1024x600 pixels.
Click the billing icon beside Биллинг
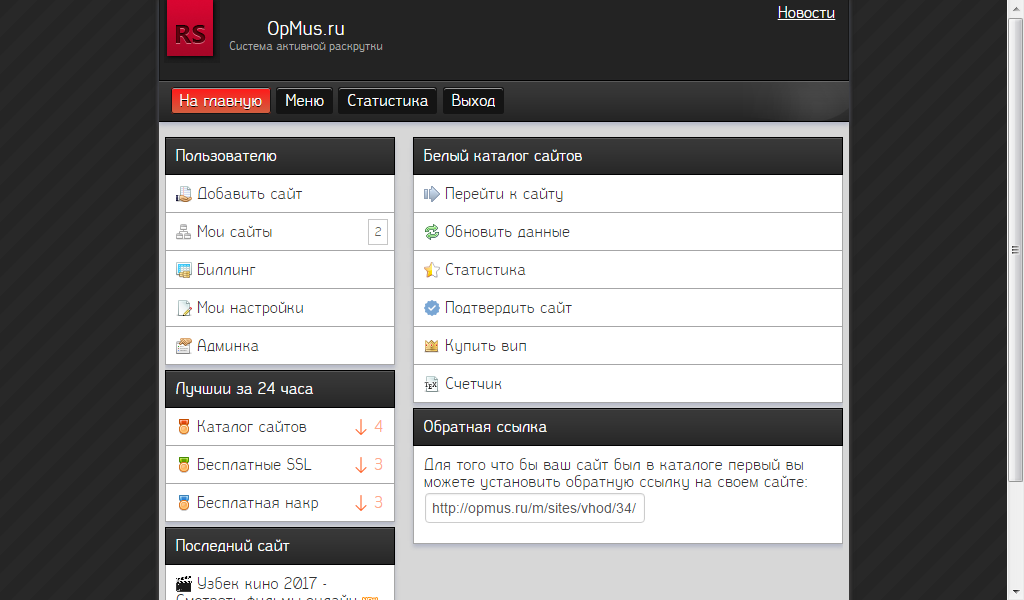click(x=183, y=270)
